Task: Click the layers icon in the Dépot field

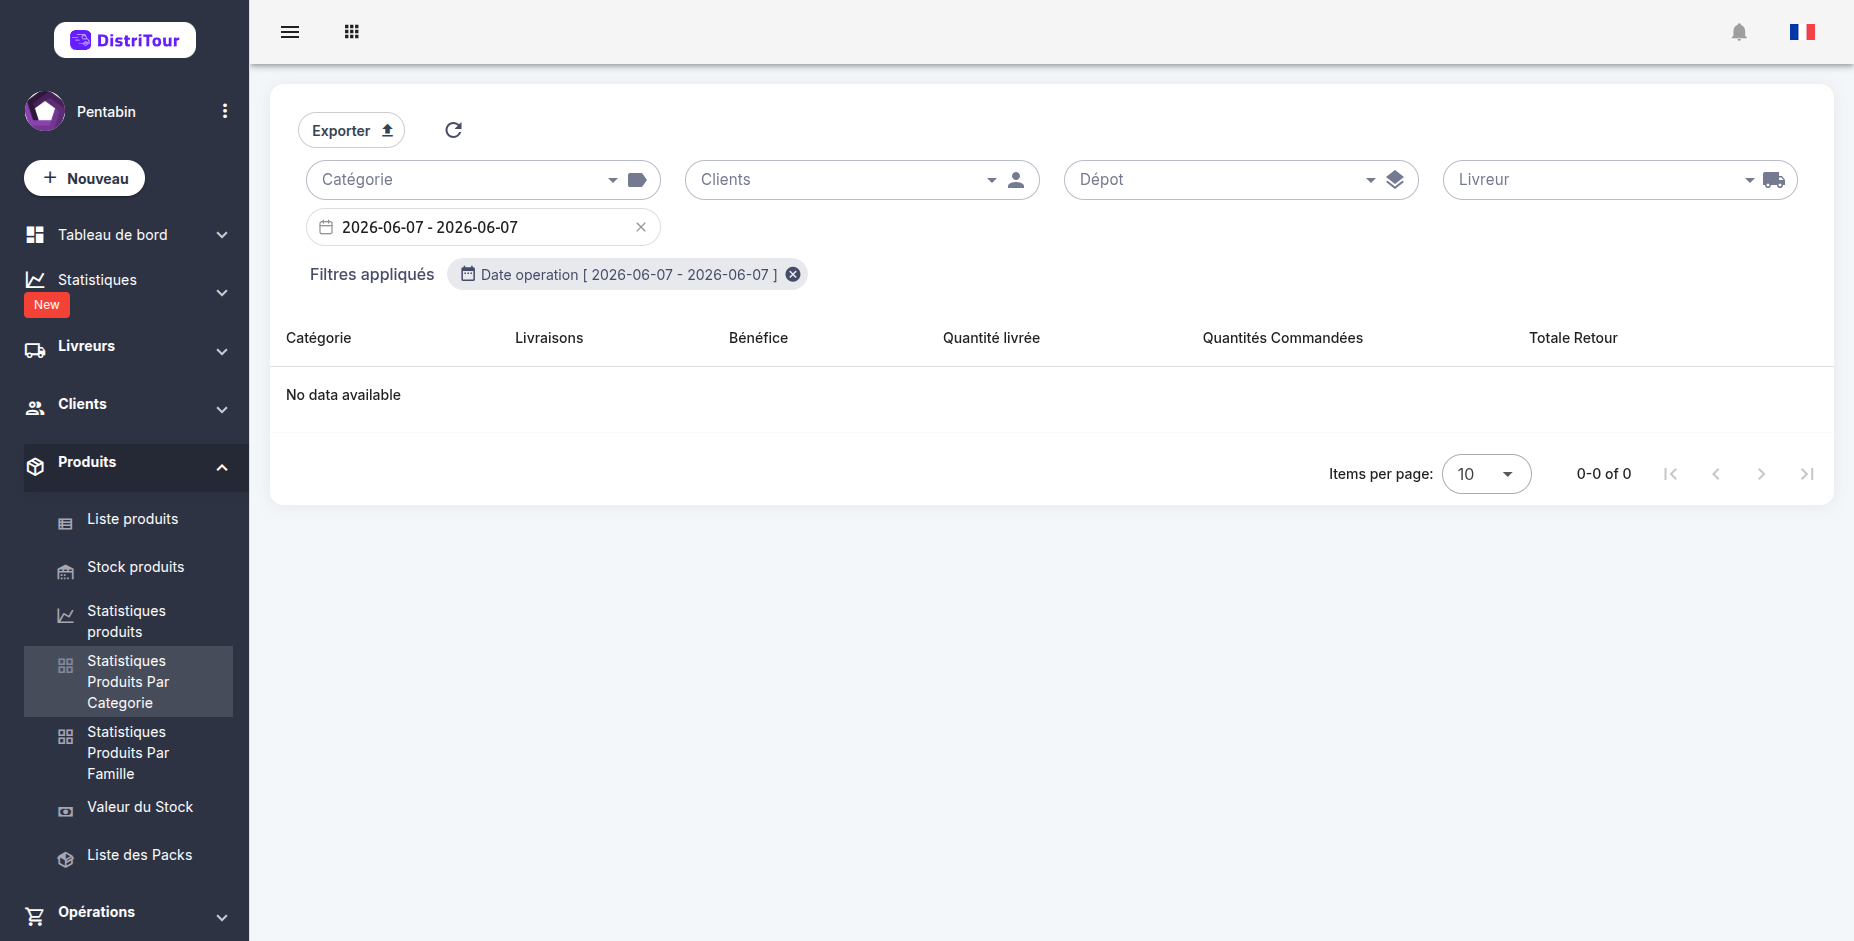Action: (x=1395, y=180)
